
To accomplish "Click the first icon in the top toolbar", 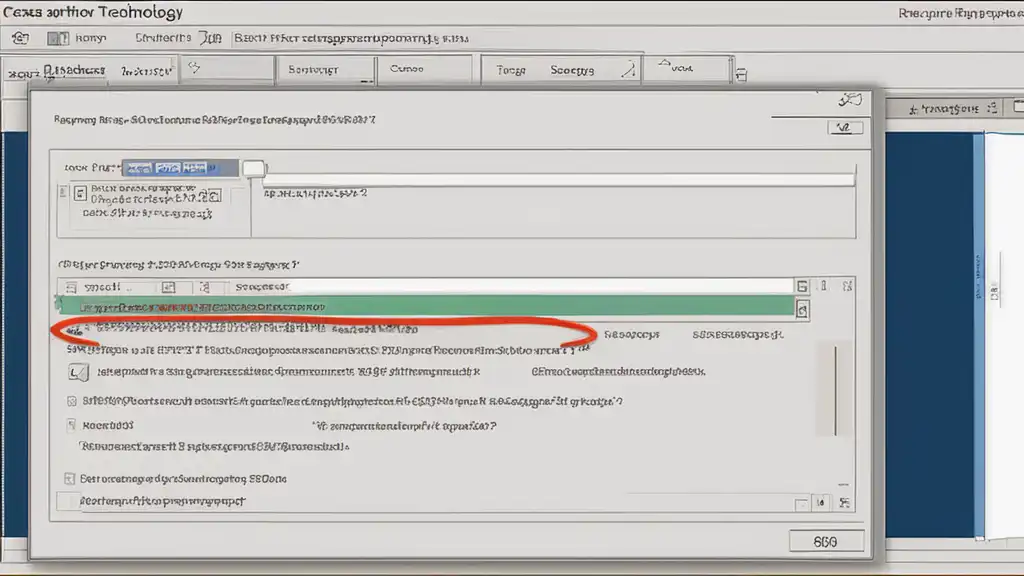I will [x=20, y=38].
